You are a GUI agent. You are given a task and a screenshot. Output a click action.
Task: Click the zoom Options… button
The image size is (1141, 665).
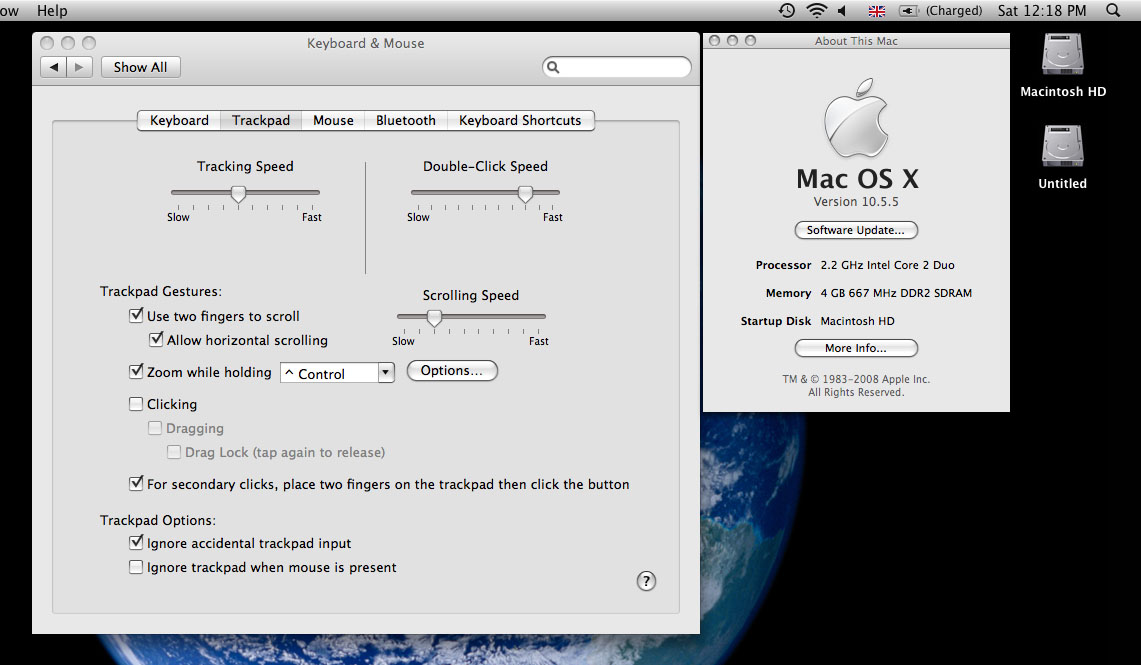[452, 370]
